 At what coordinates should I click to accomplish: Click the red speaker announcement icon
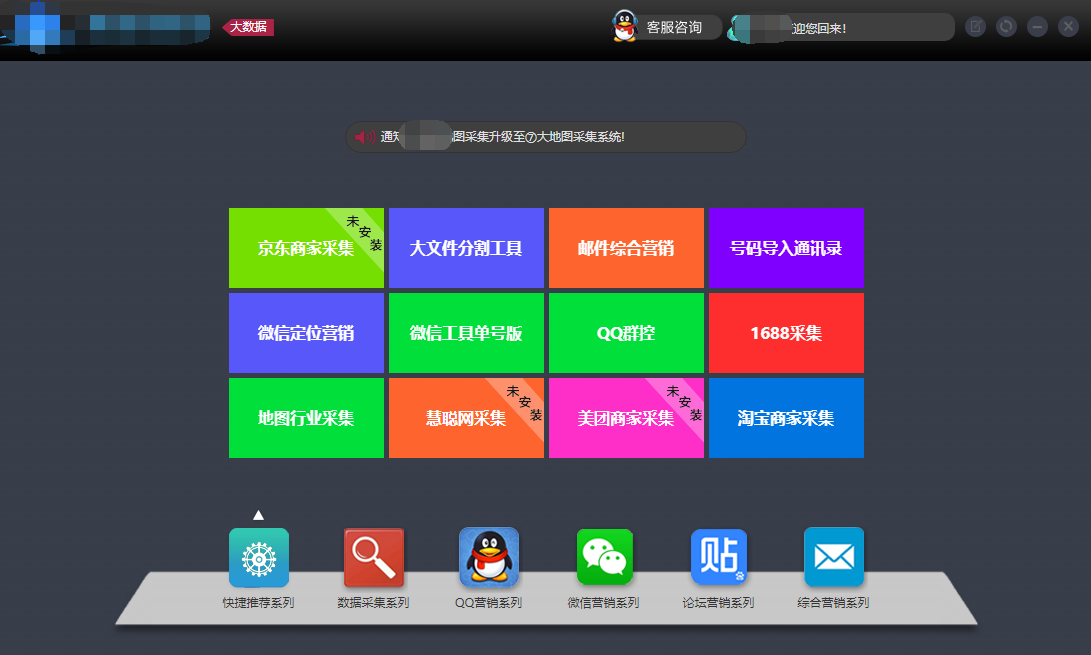click(365, 137)
